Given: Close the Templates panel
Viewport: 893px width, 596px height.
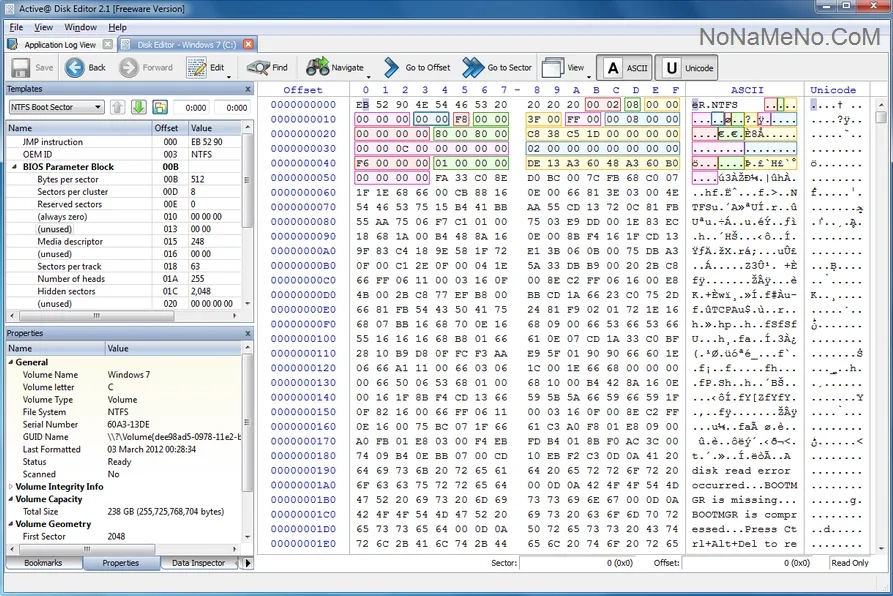Looking at the screenshot, I should (248, 89).
